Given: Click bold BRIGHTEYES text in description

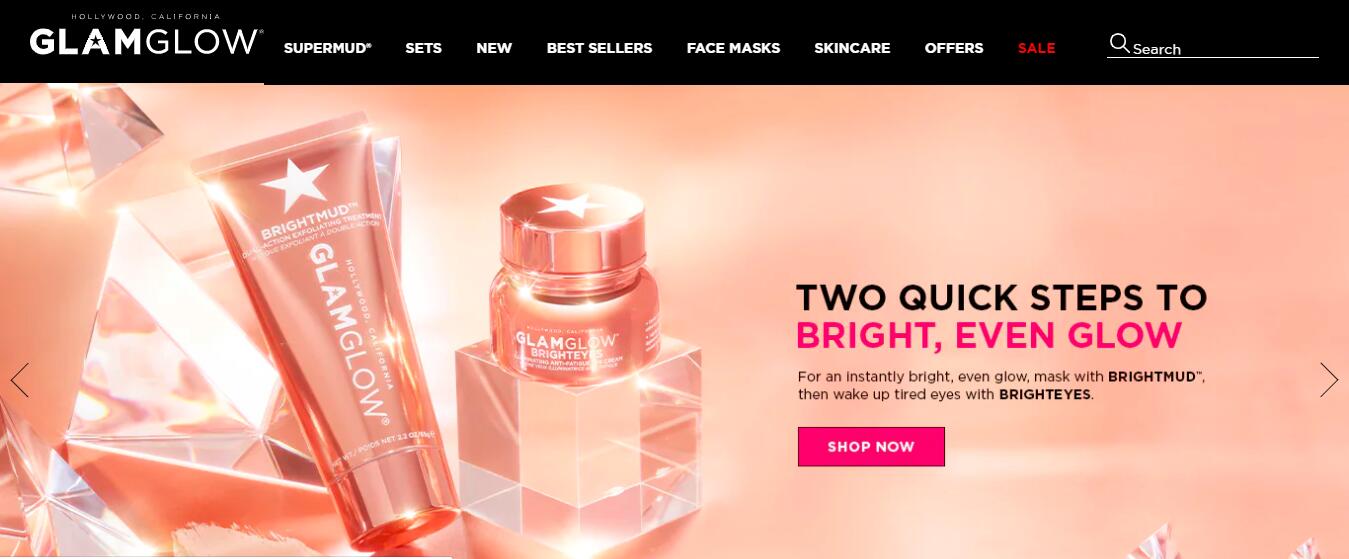Looking at the screenshot, I should (x=1045, y=395).
